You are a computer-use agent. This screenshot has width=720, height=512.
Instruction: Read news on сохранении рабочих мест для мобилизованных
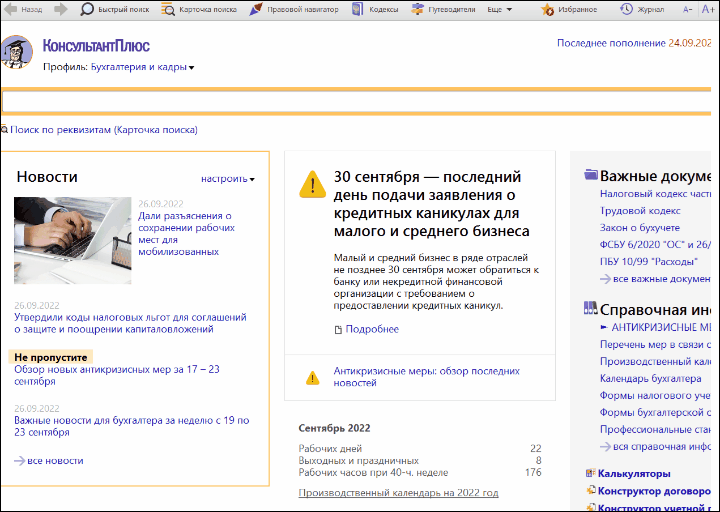[x=186, y=234]
